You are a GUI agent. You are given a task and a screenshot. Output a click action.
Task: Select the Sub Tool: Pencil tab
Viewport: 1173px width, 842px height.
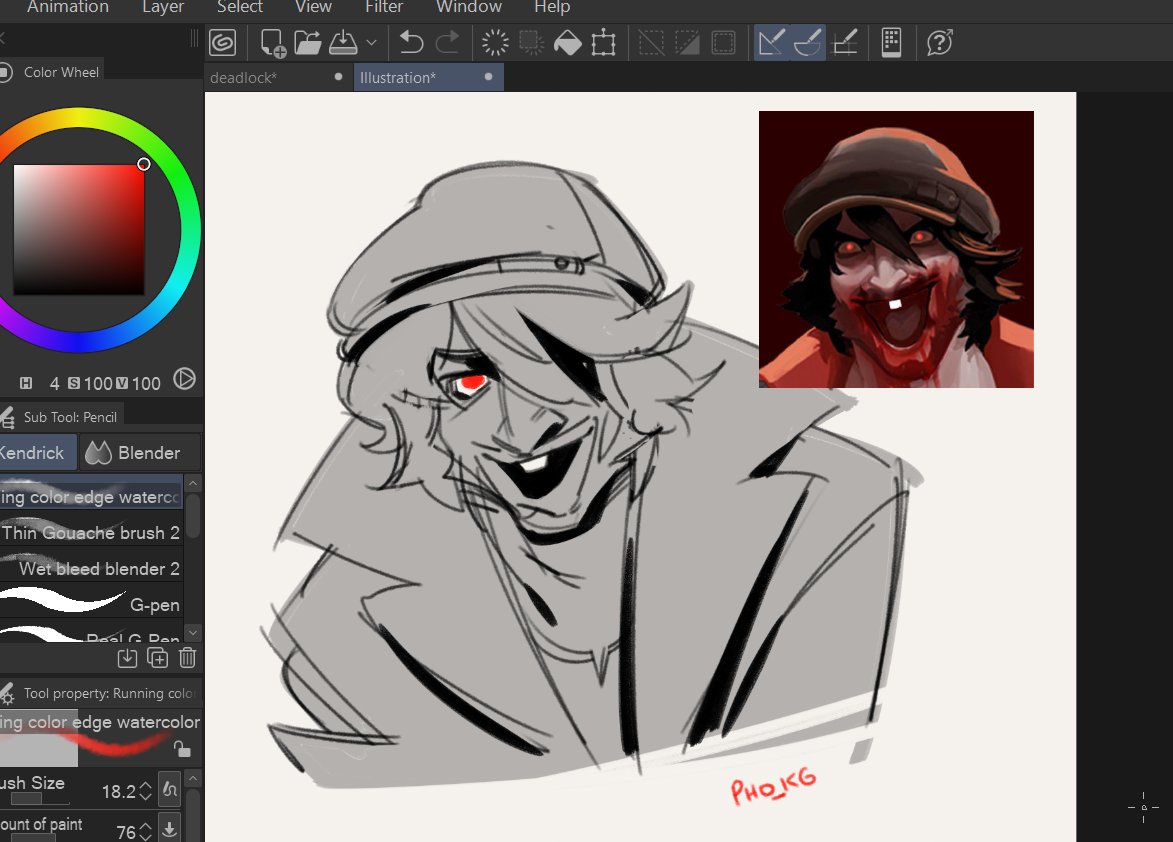pyautogui.click(x=61, y=417)
